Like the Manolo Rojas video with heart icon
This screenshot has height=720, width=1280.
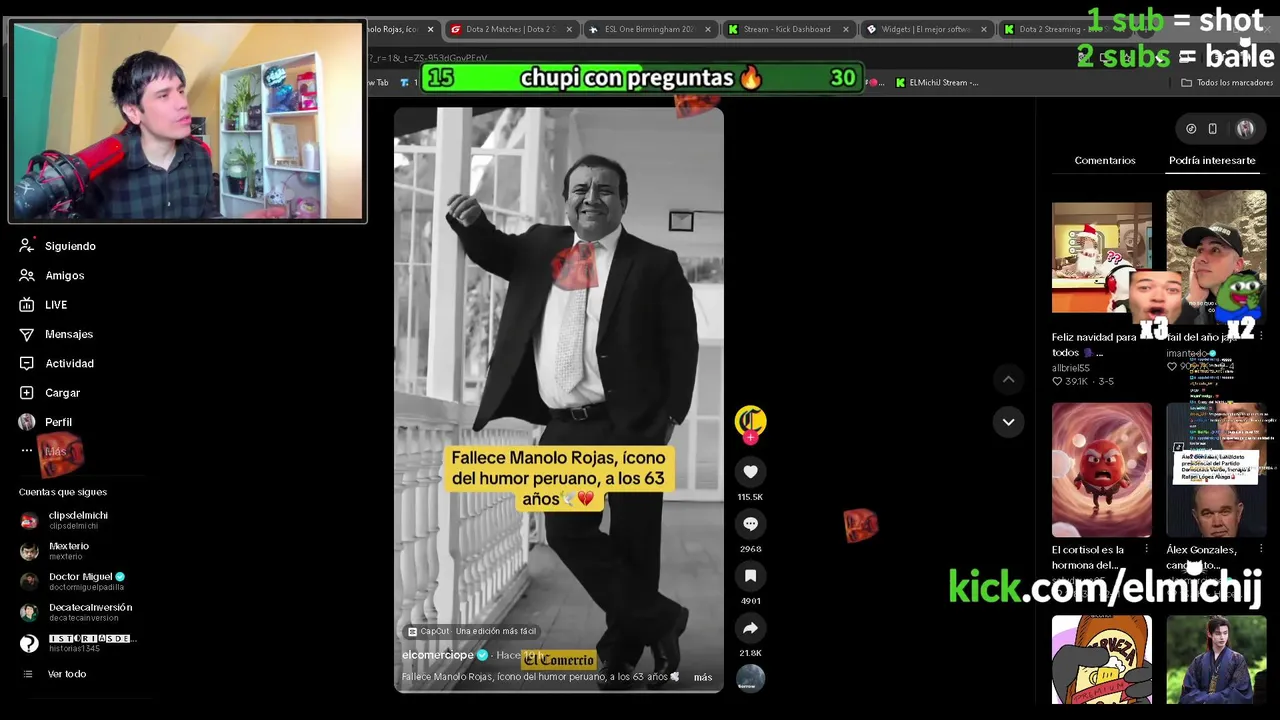(x=750, y=472)
